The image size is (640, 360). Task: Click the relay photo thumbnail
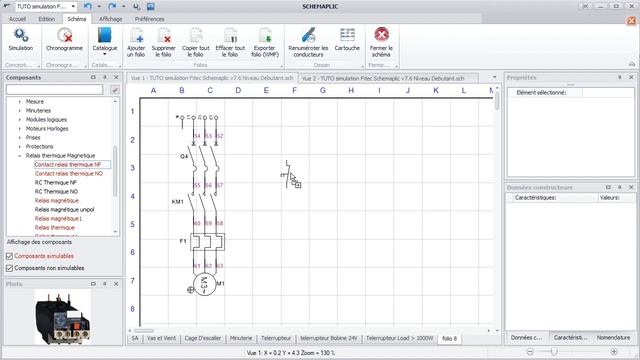click(x=62, y=316)
